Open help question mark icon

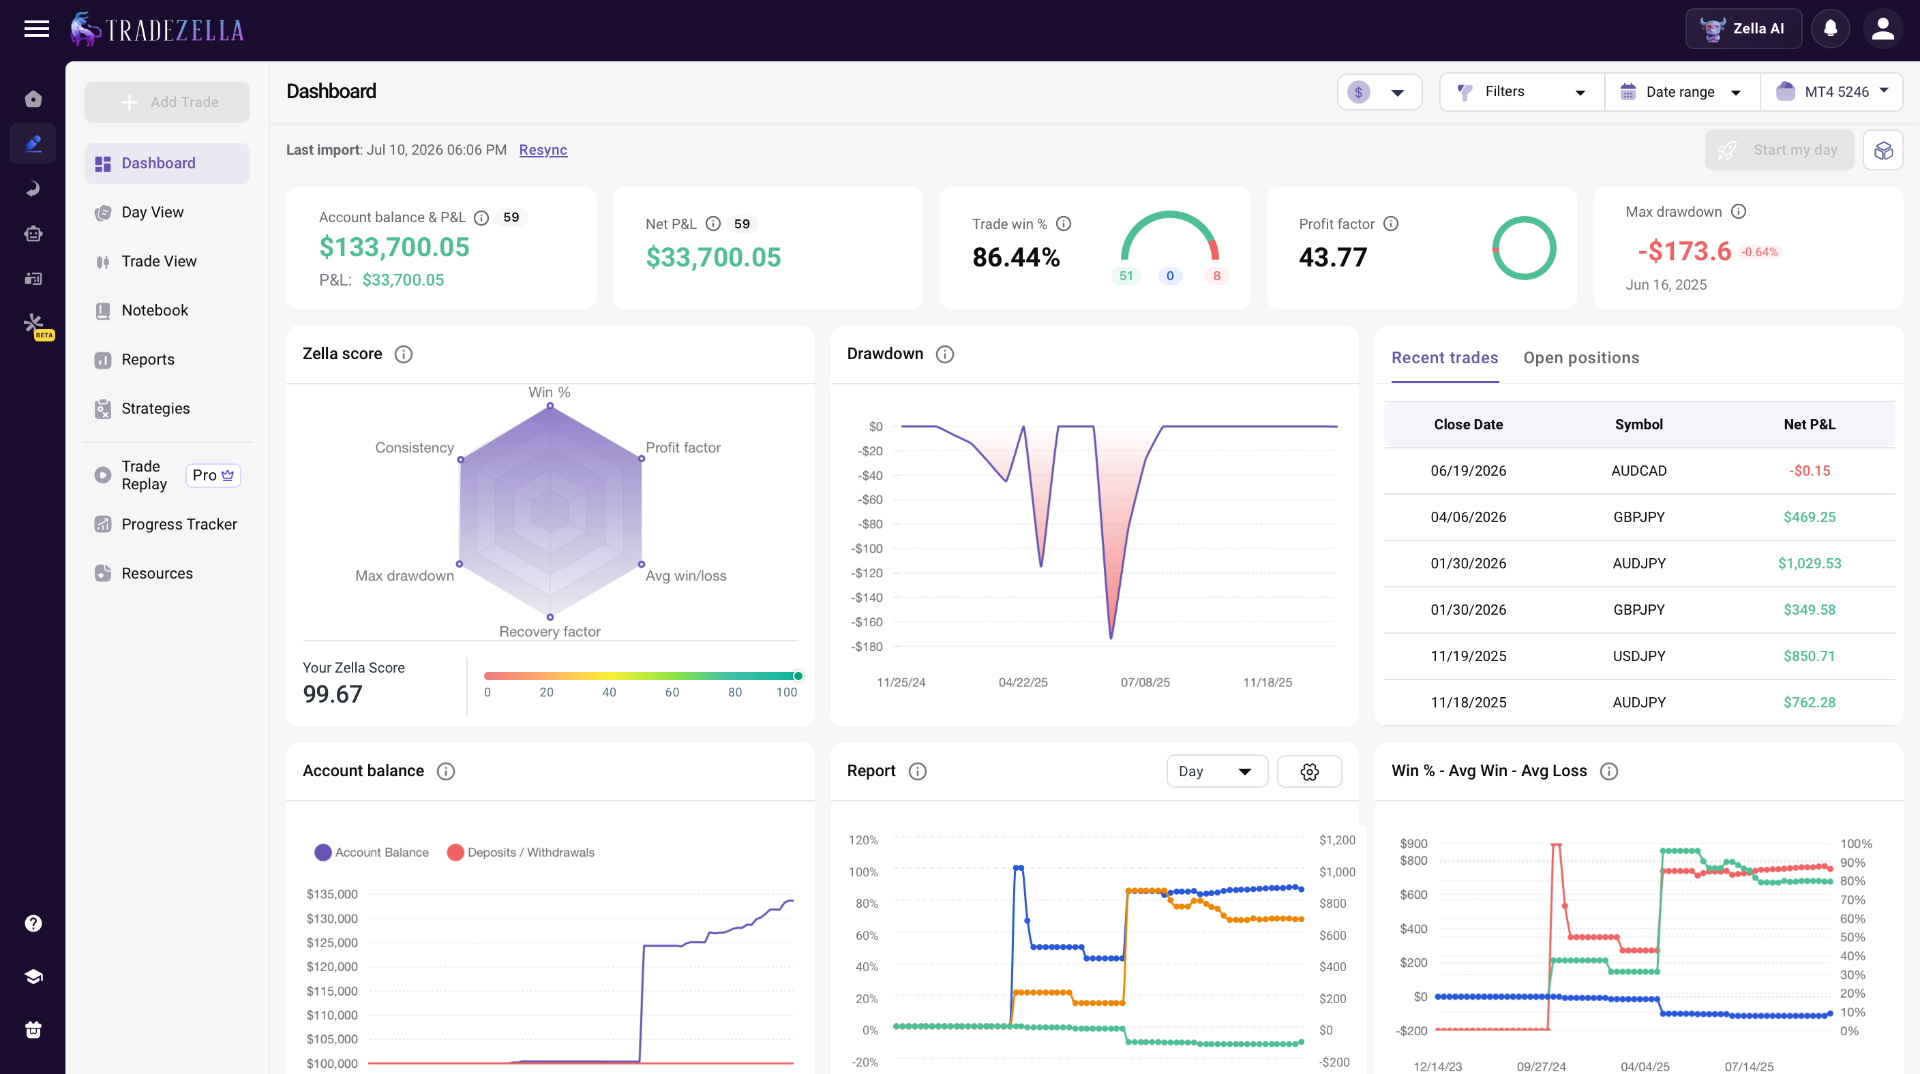pos(33,923)
